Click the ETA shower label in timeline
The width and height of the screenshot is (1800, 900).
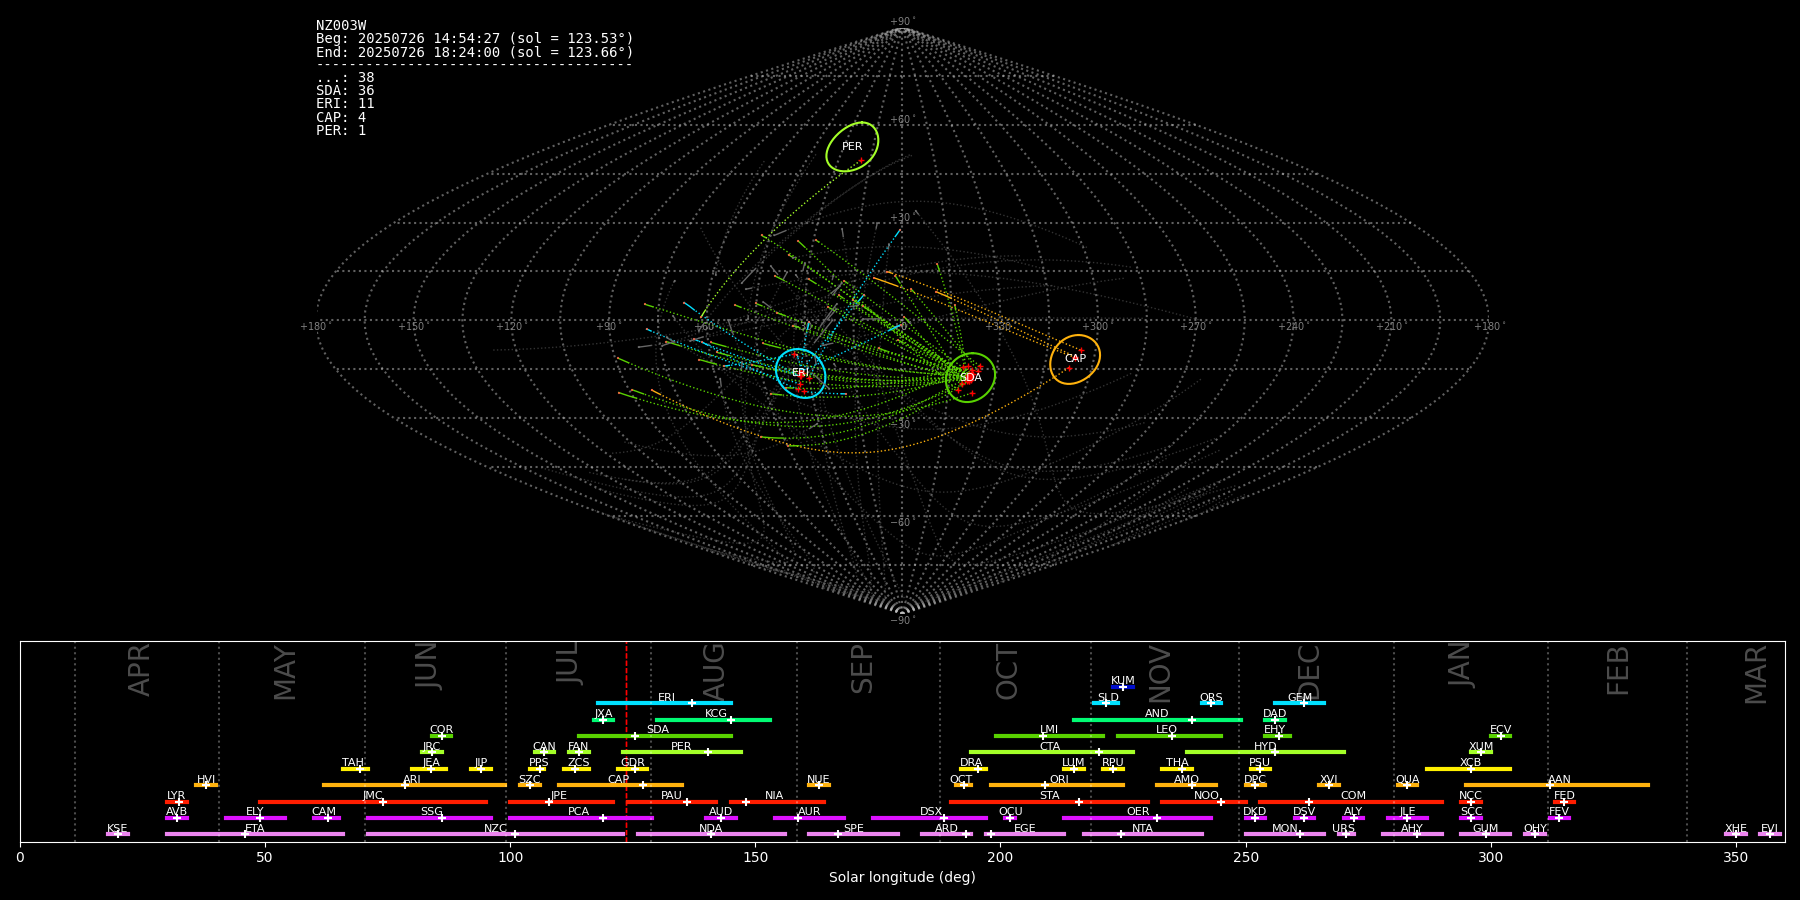255,829
